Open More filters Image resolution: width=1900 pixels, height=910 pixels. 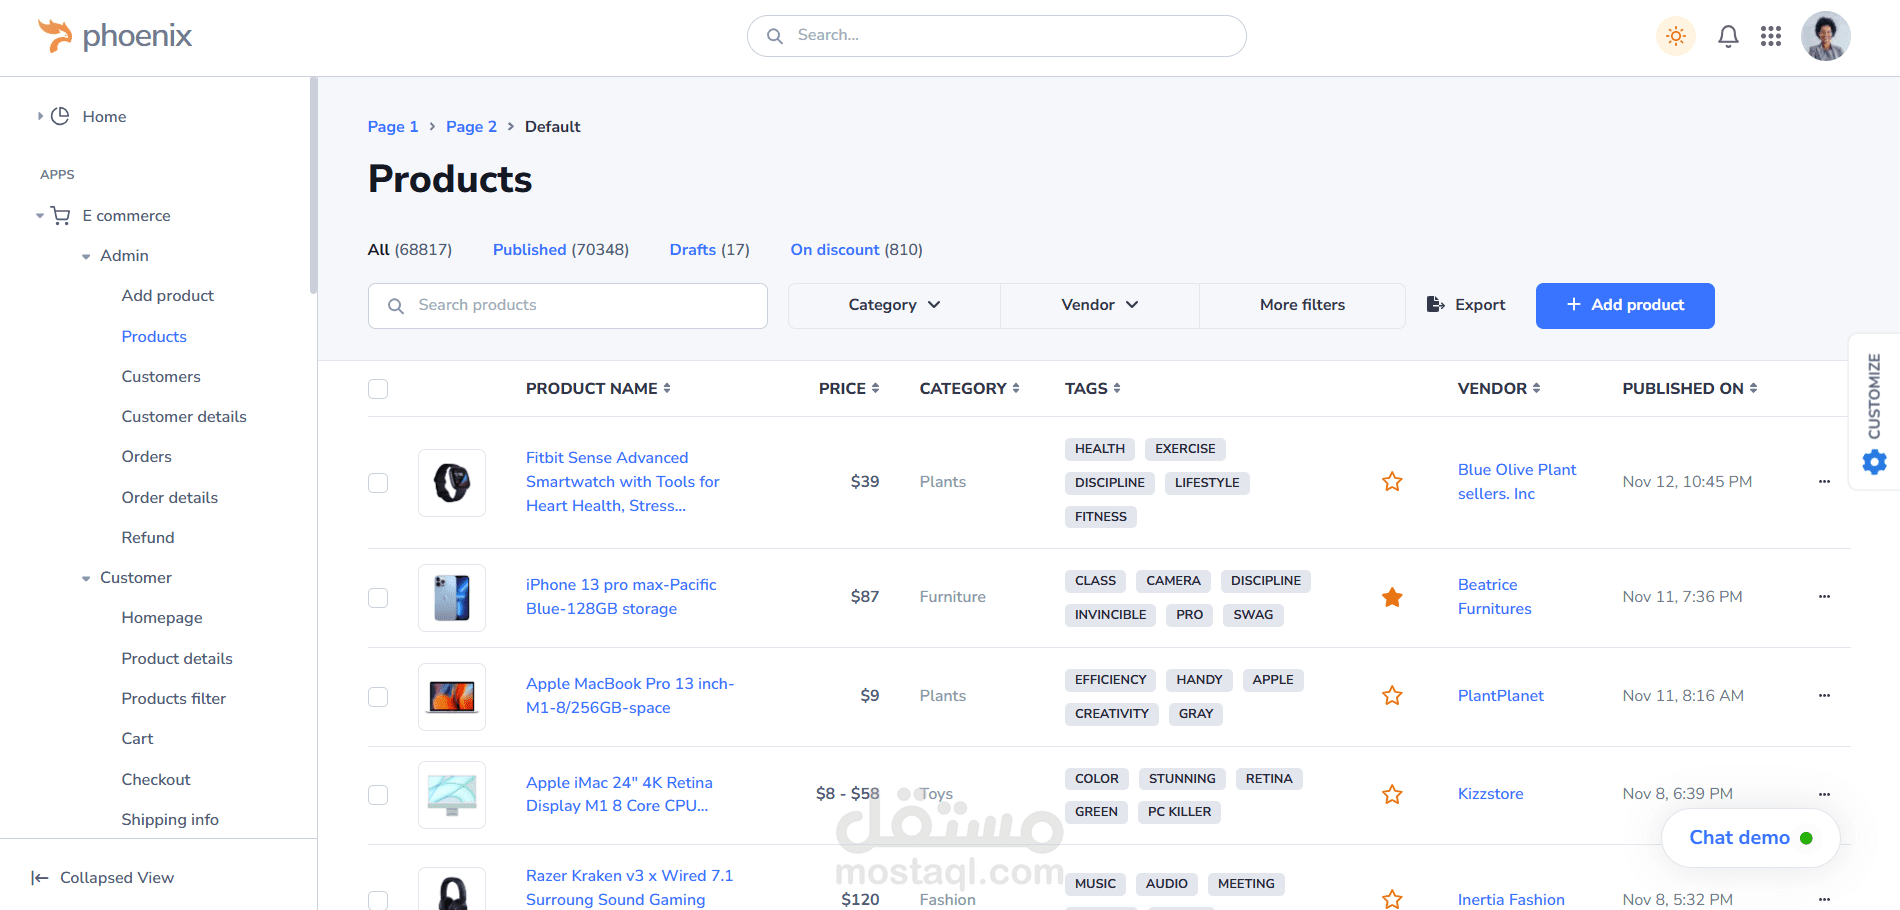(1302, 305)
